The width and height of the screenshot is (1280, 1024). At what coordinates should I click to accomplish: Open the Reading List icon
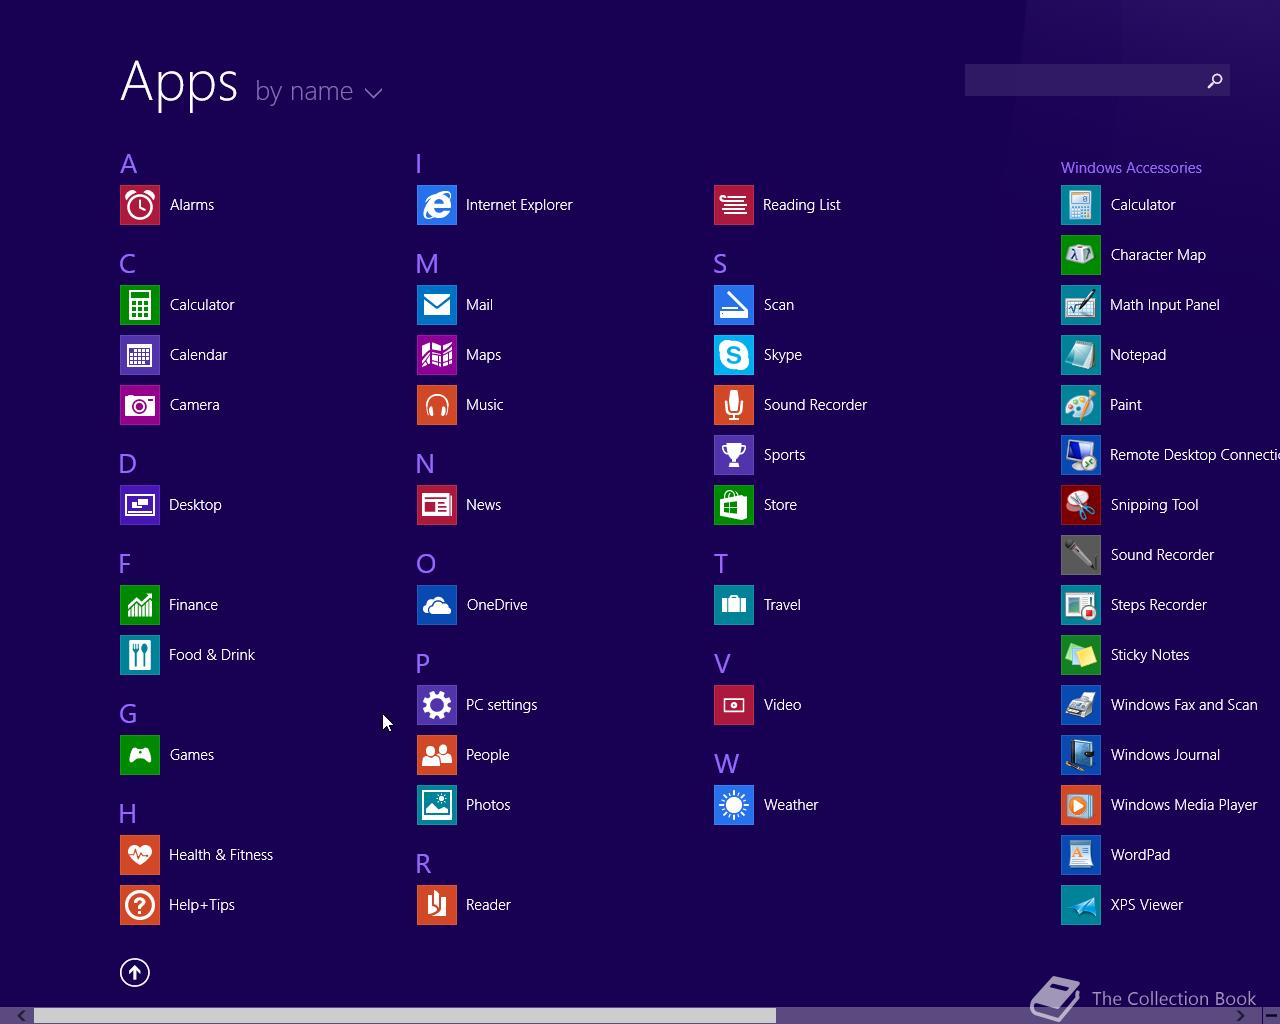coord(734,205)
